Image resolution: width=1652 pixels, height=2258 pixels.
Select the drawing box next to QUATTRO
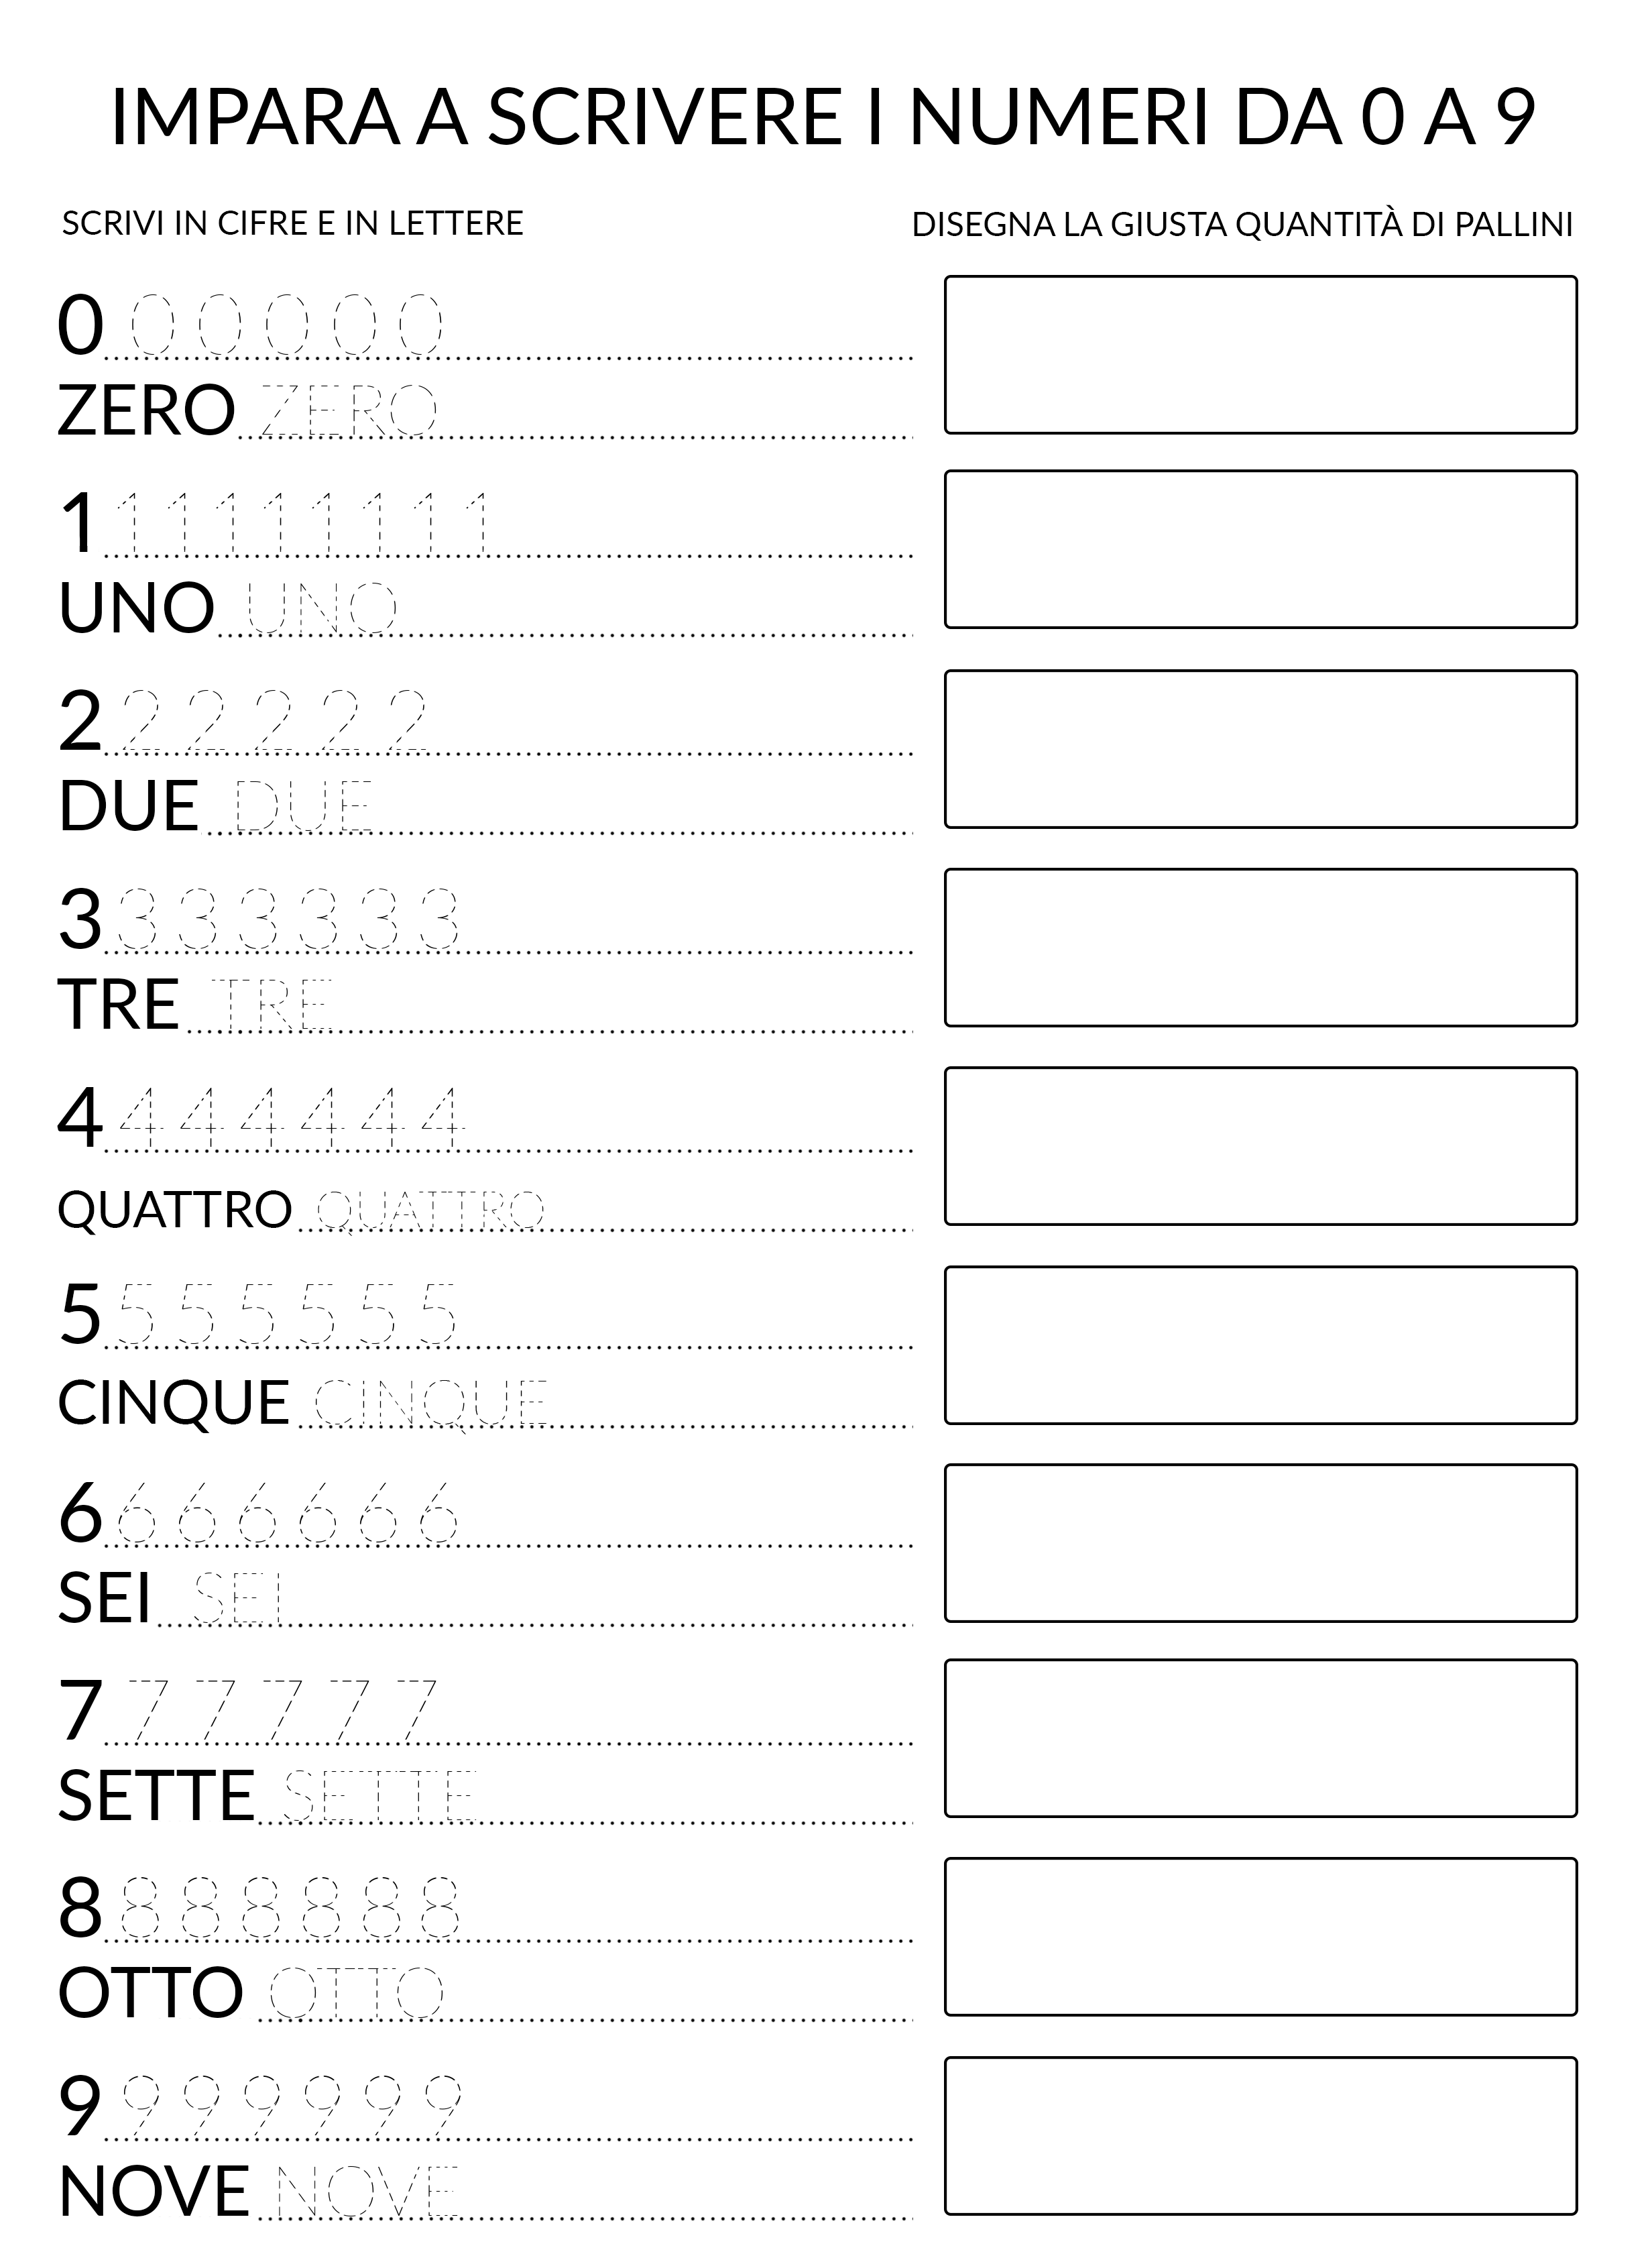point(1260,1146)
